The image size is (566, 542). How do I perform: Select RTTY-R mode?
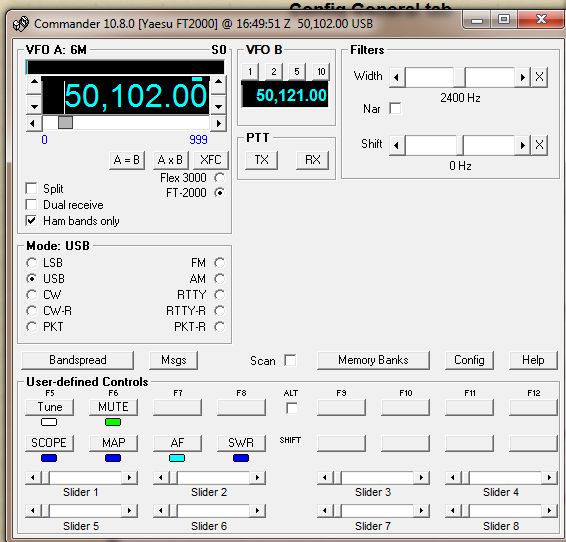point(219,311)
